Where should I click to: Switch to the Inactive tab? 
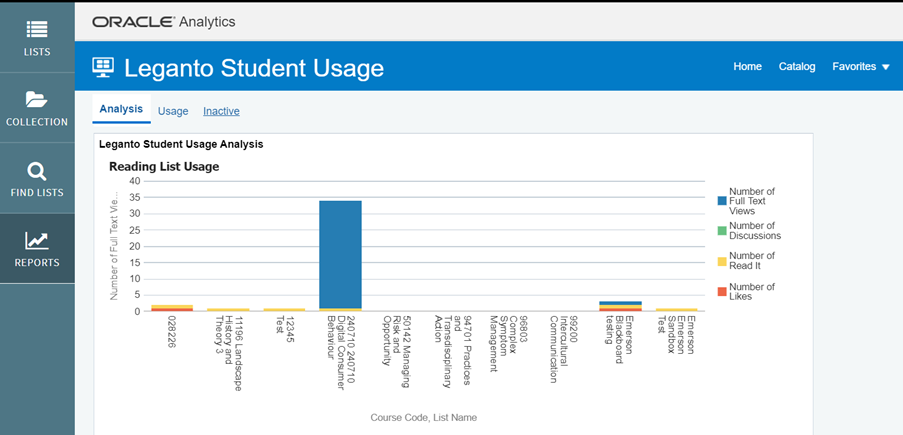221,111
